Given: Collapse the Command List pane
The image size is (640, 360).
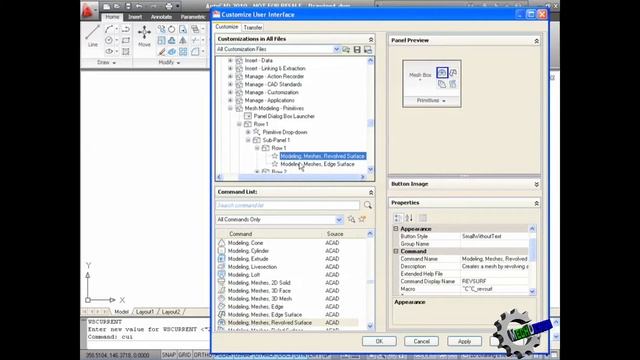Looking at the screenshot, I should click(x=371, y=192).
